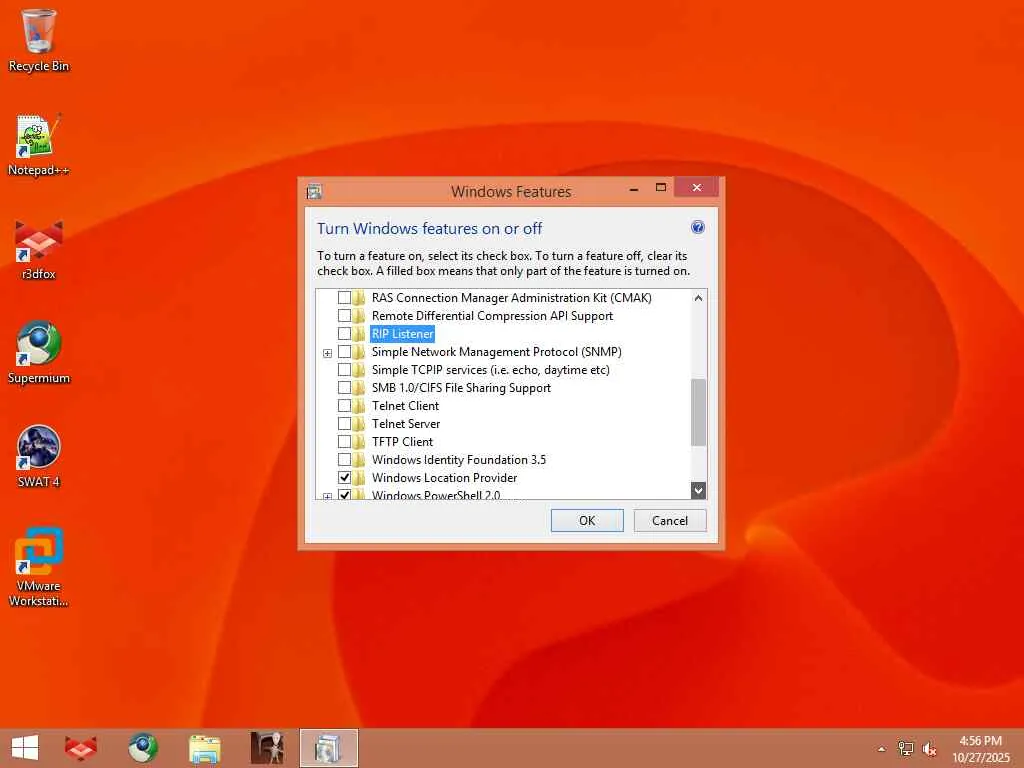Select 'Remote Differential Compression API Support' label
The image size is (1024, 768).
pos(492,315)
